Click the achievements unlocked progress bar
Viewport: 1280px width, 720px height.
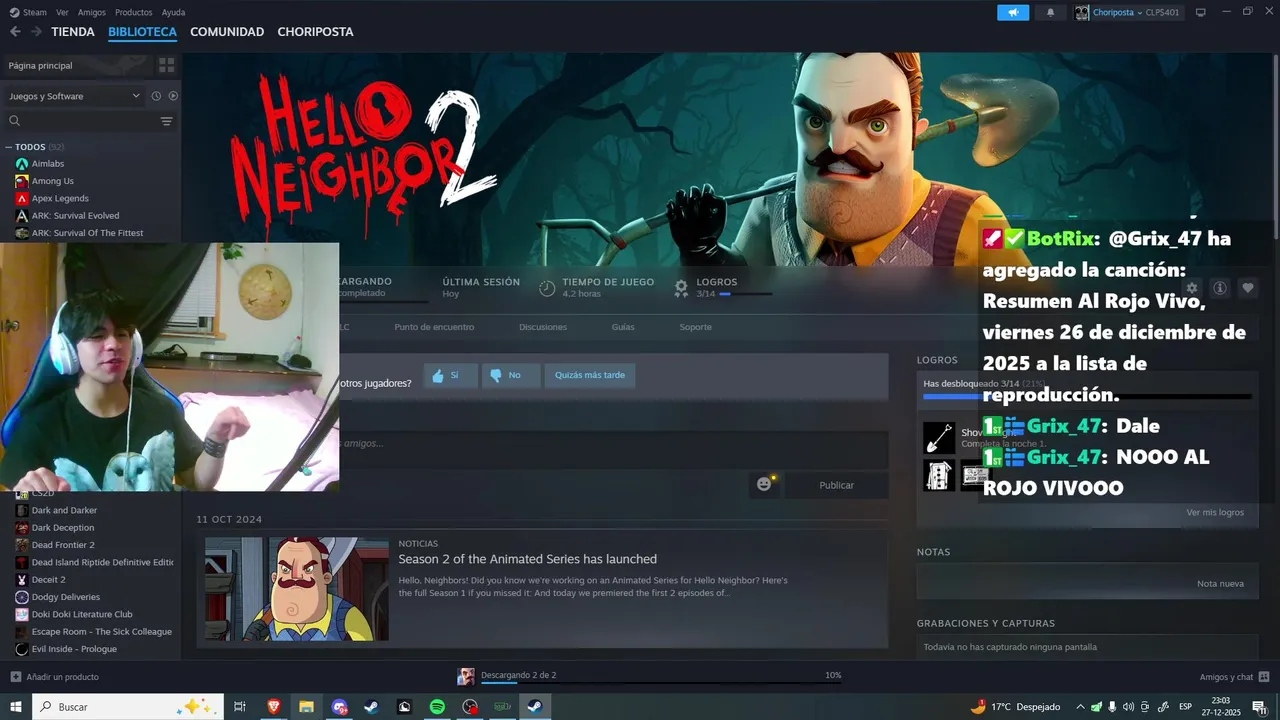(x=1087, y=397)
